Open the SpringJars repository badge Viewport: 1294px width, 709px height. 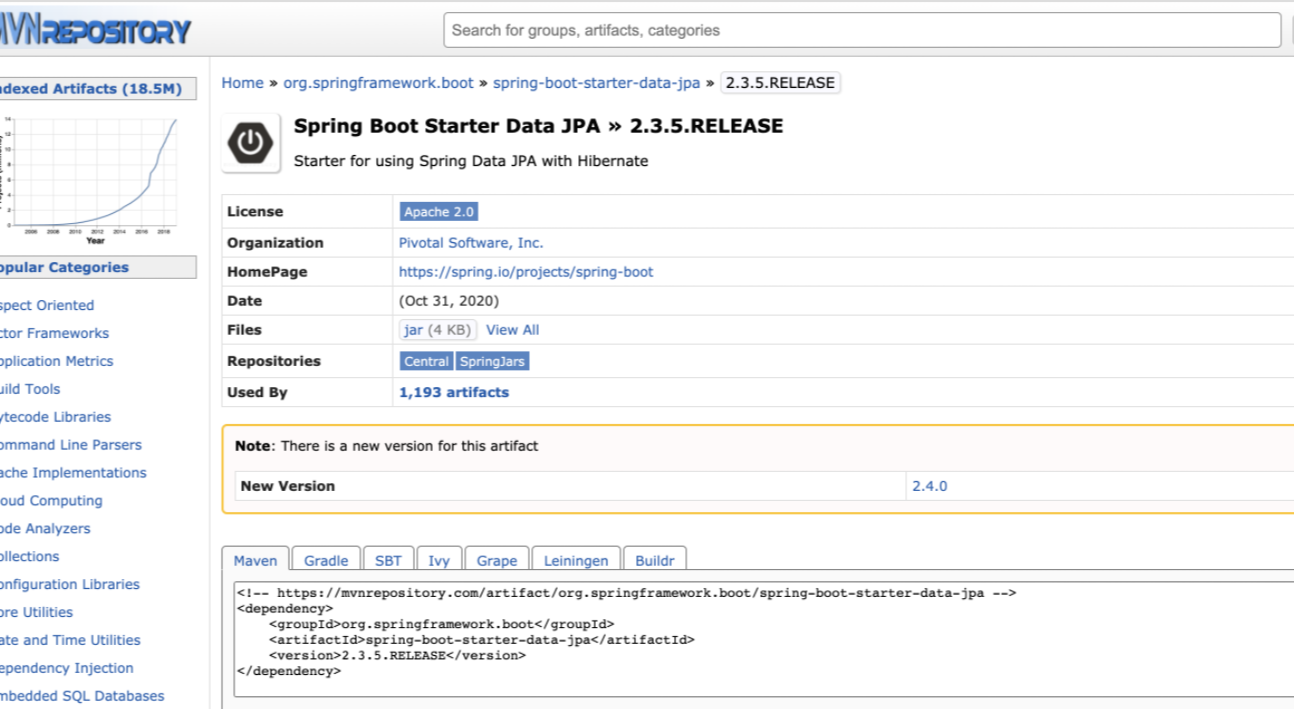pos(492,361)
